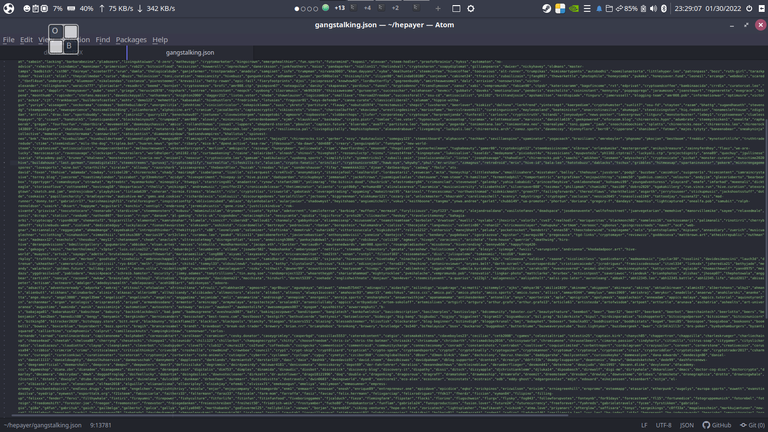Click the memory icon beside 40%

(71, 8)
